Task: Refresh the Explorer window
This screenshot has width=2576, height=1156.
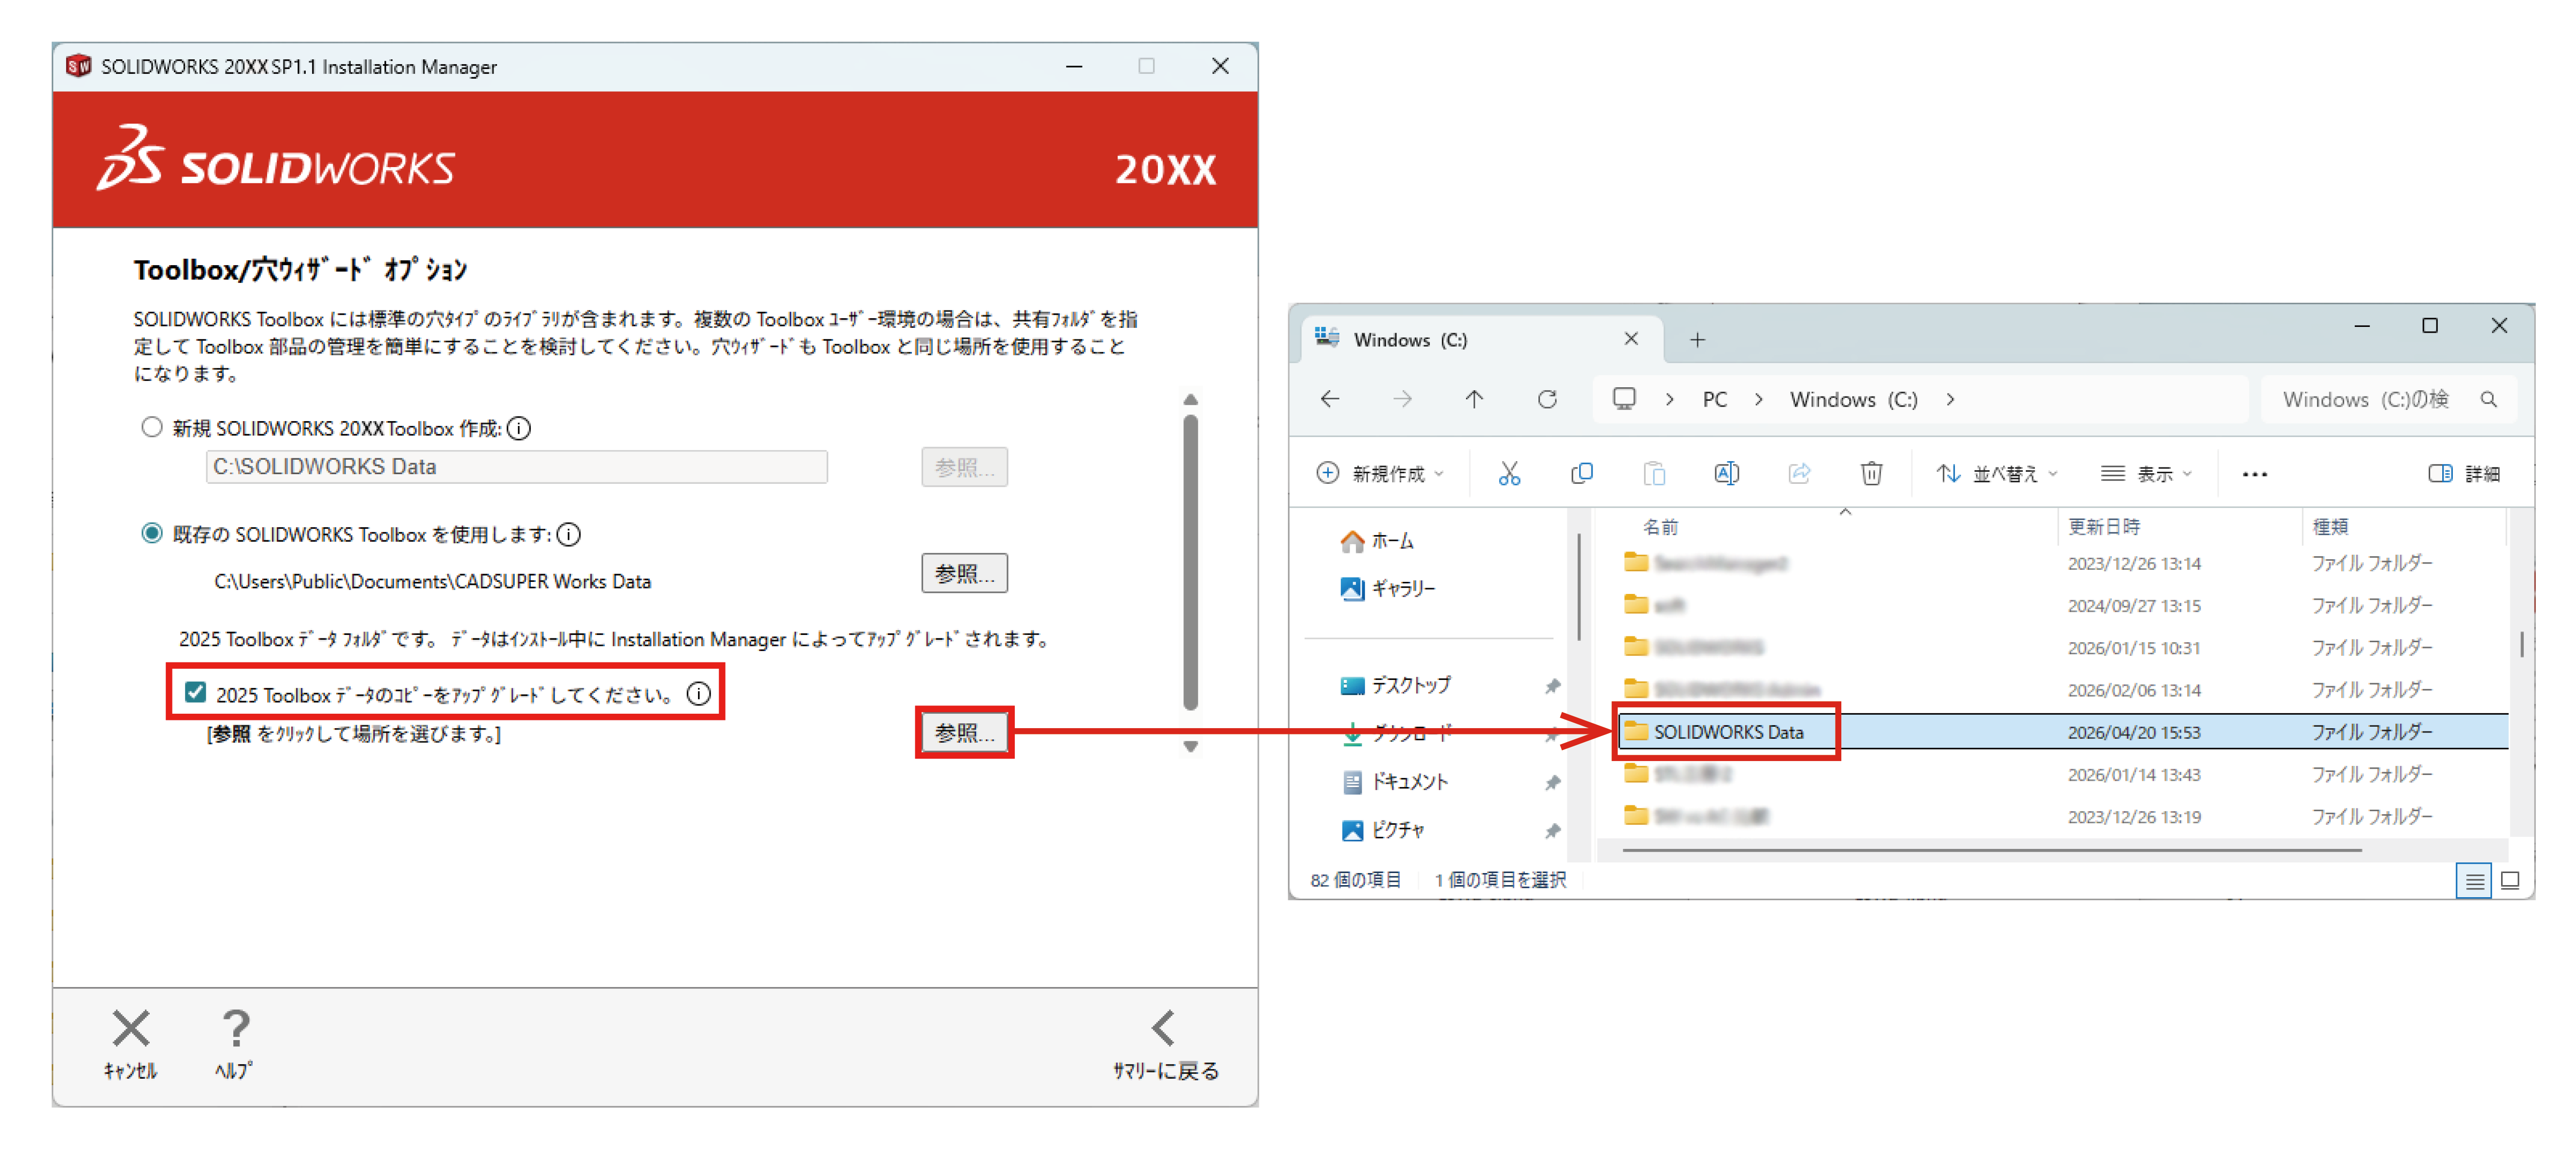Action: (1547, 399)
